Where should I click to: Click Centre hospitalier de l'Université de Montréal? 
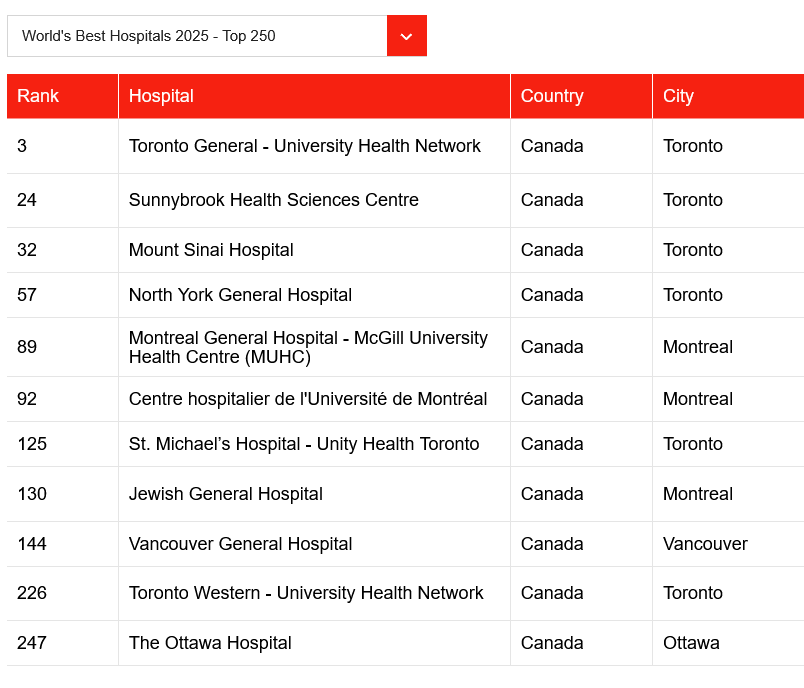point(307,399)
